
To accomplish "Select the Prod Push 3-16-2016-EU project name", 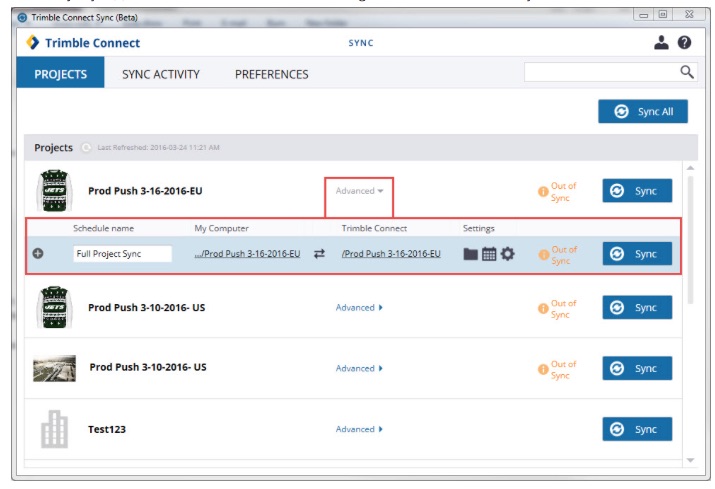I will click(x=145, y=191).
